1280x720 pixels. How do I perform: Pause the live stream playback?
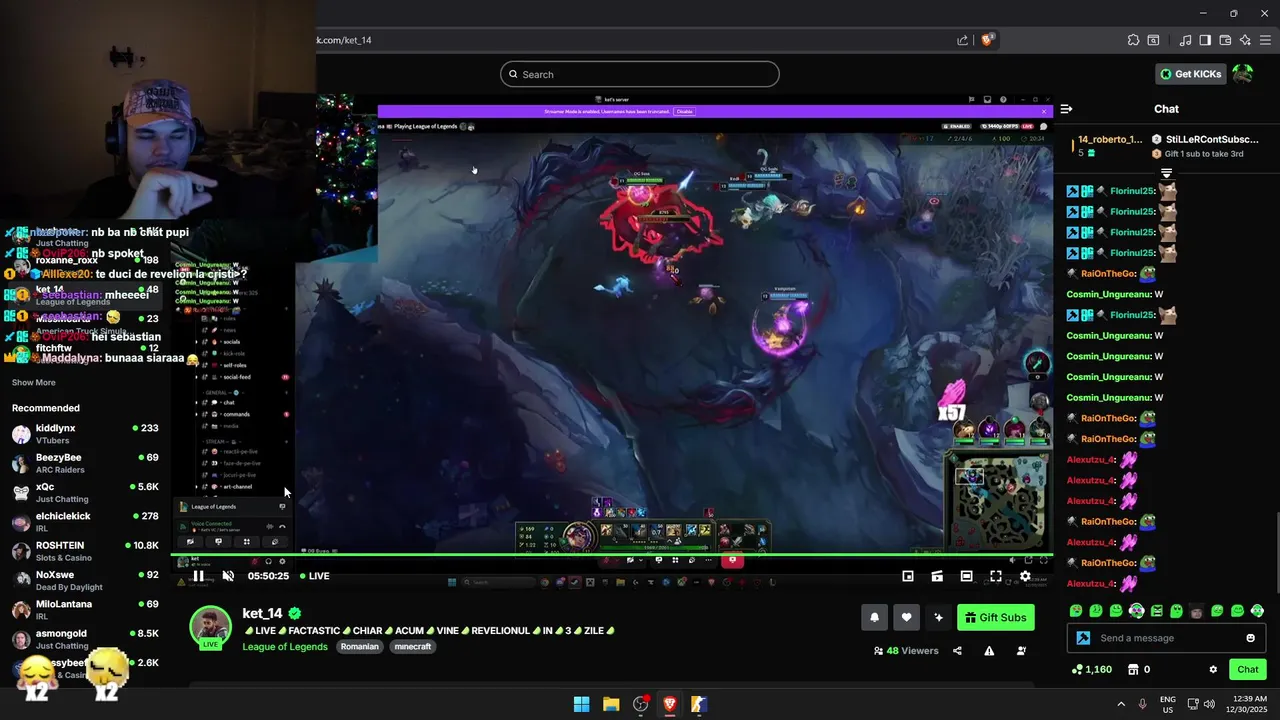click(x=199, y=576)
